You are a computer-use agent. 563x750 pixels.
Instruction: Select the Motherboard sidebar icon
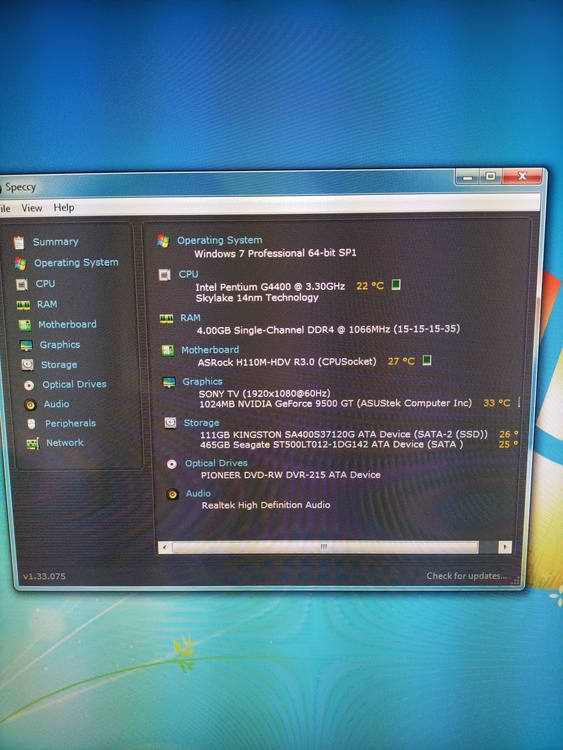pos(24,325)
